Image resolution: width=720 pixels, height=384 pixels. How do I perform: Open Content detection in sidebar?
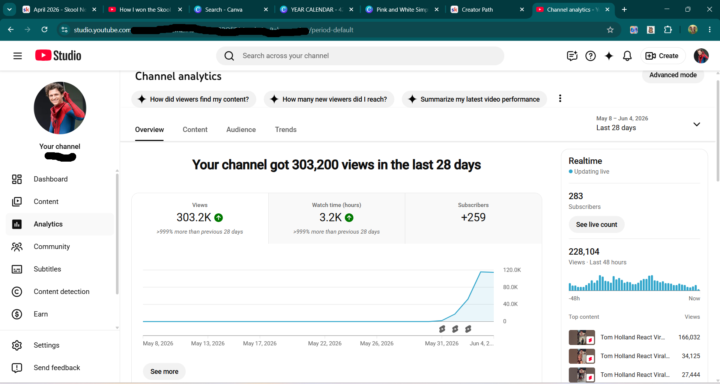[x=60, y=292]
